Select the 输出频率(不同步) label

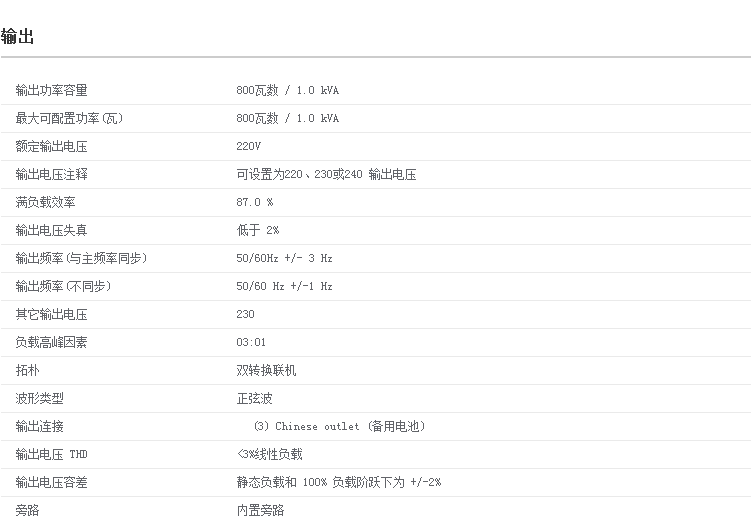63,286
